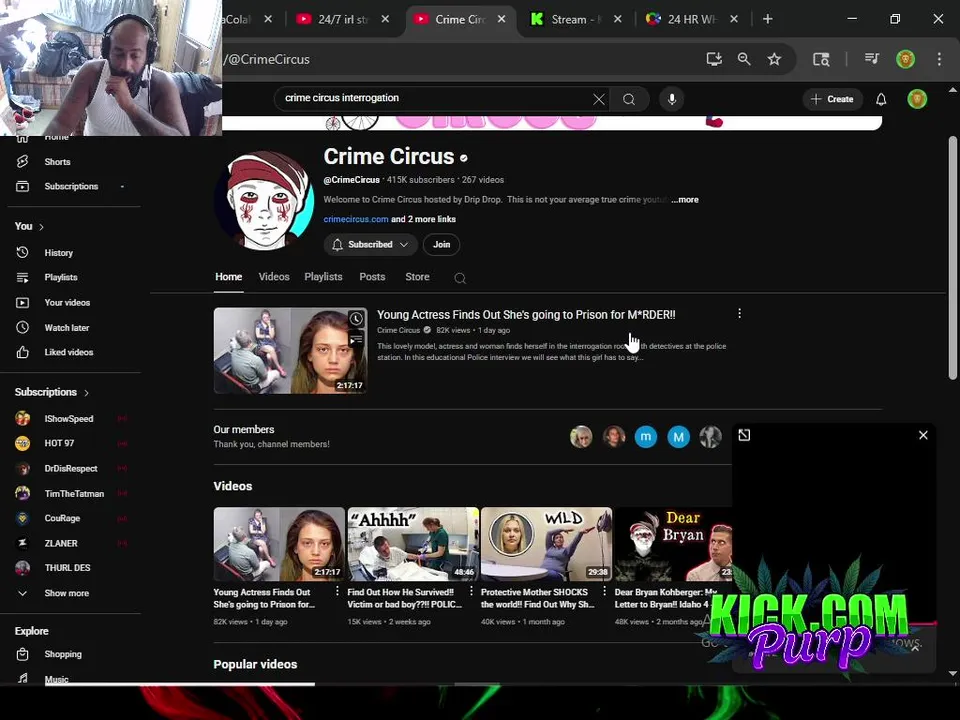
Task: Start voice search with the microphone
Action: coord(672,99)
